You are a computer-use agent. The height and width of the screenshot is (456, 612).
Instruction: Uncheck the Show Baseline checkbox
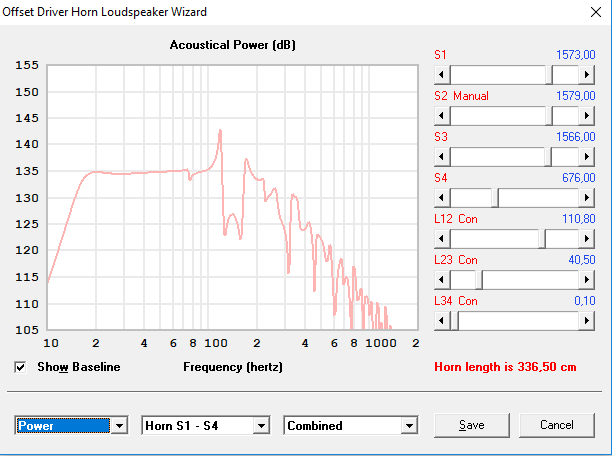click(20, 367)
